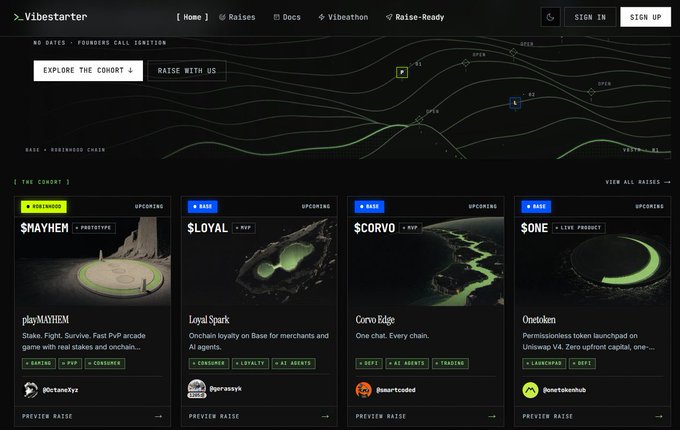Open @gerassyk profile handle
Viewport: 680px width, 430px height.
pos(226,389)
